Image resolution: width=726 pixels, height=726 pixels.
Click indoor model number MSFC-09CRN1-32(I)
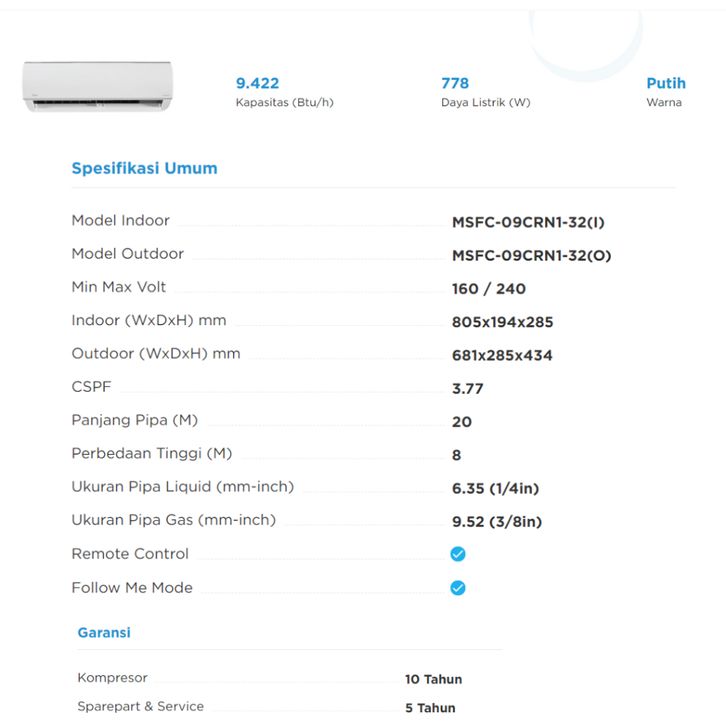coord(528,222)
